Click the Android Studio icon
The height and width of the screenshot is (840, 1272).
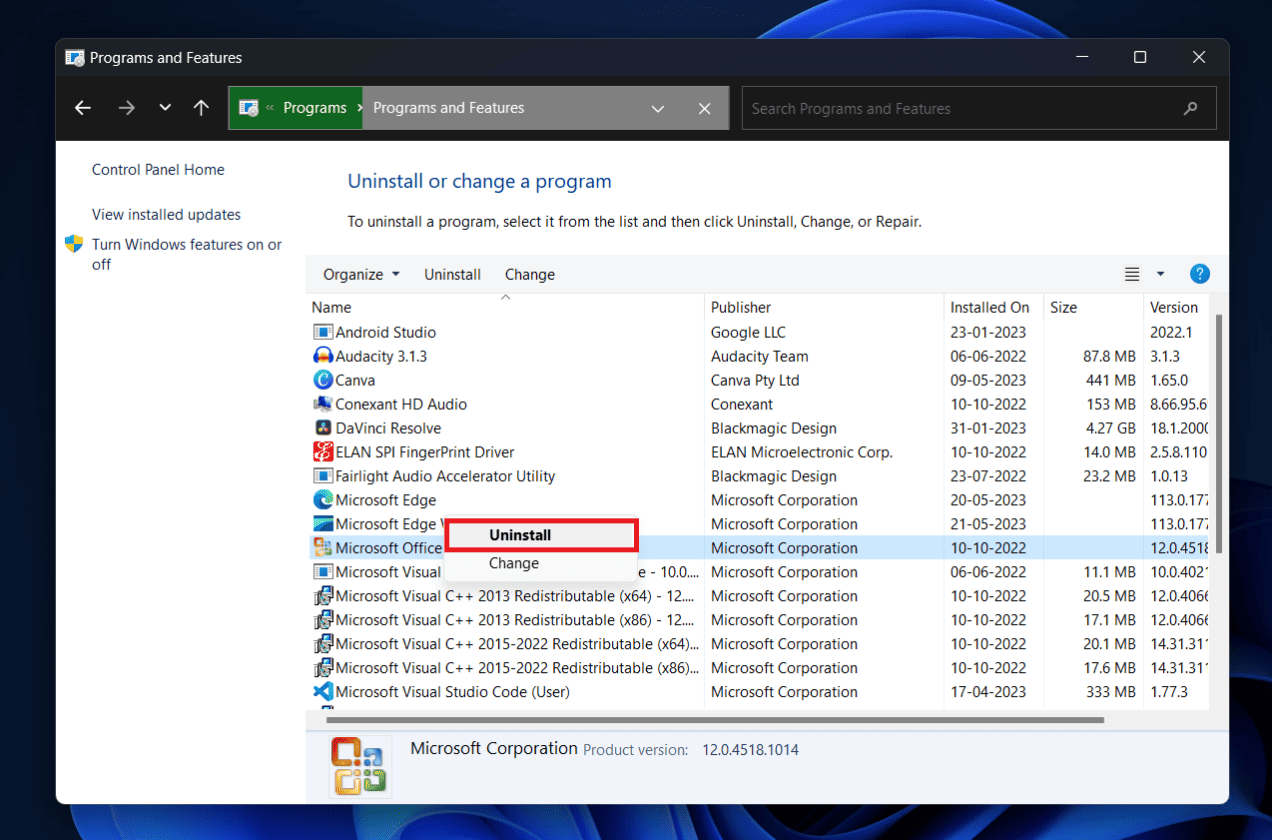(x=322, y=332)
